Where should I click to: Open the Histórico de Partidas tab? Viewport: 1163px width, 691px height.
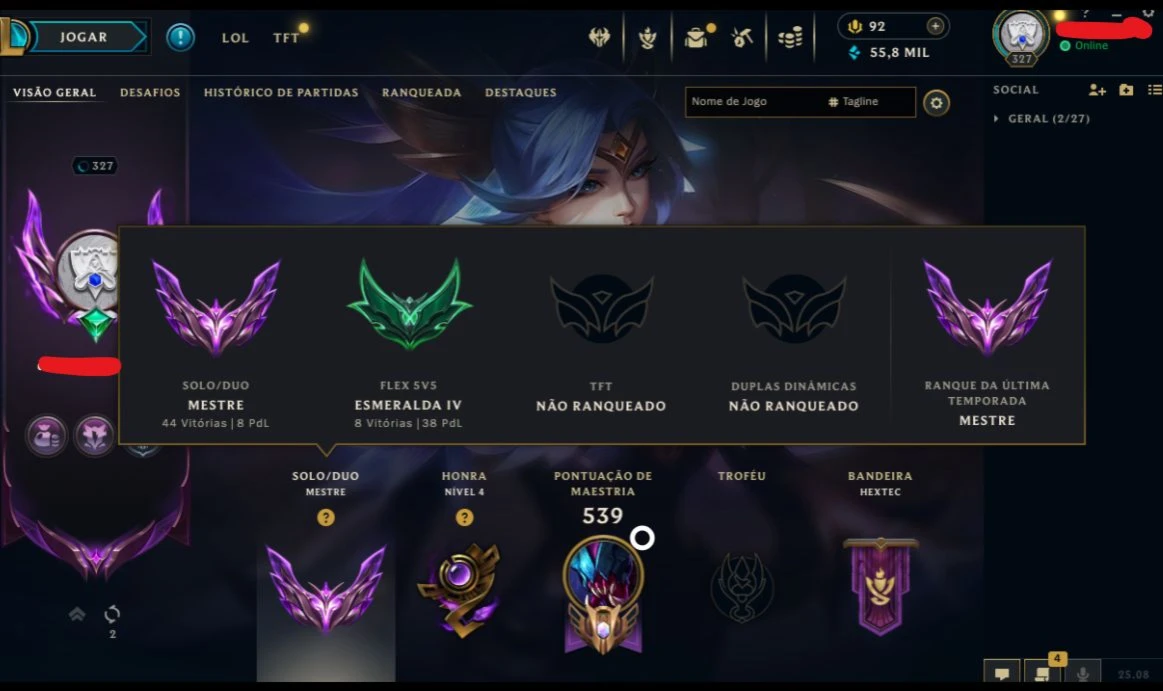281,93
